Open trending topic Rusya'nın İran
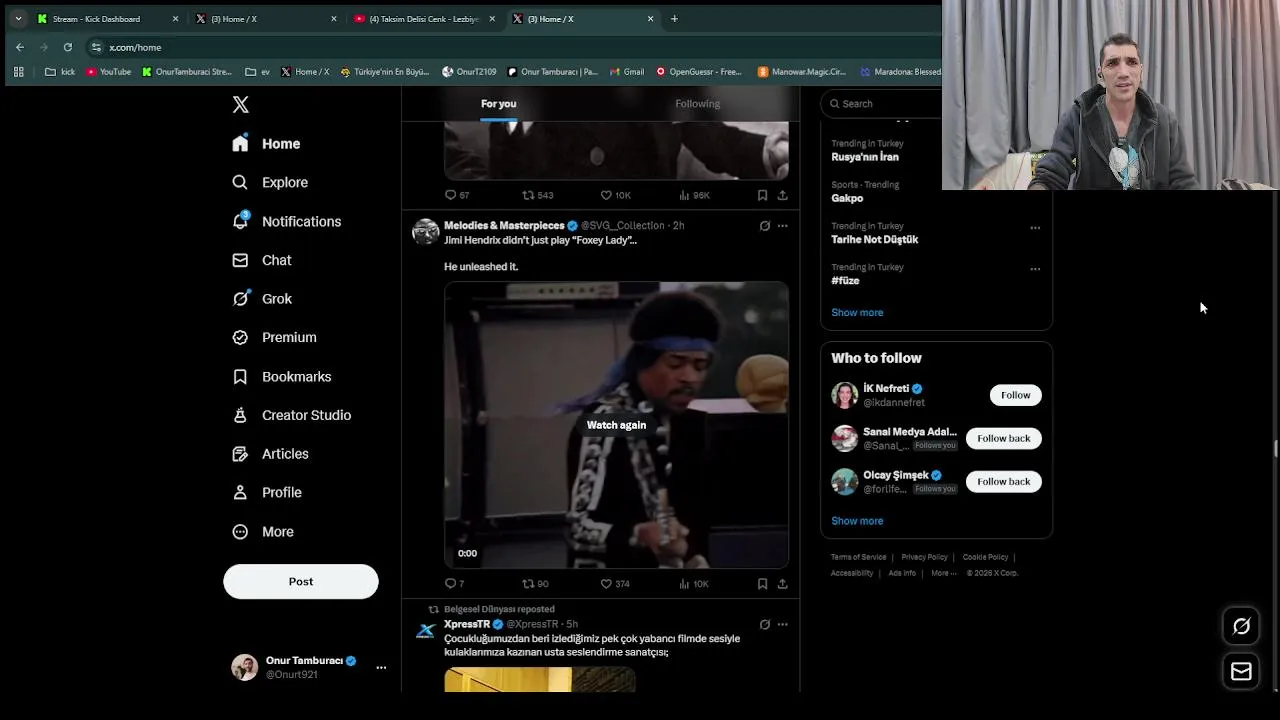 pyautogui.click(x=865, y=157)
